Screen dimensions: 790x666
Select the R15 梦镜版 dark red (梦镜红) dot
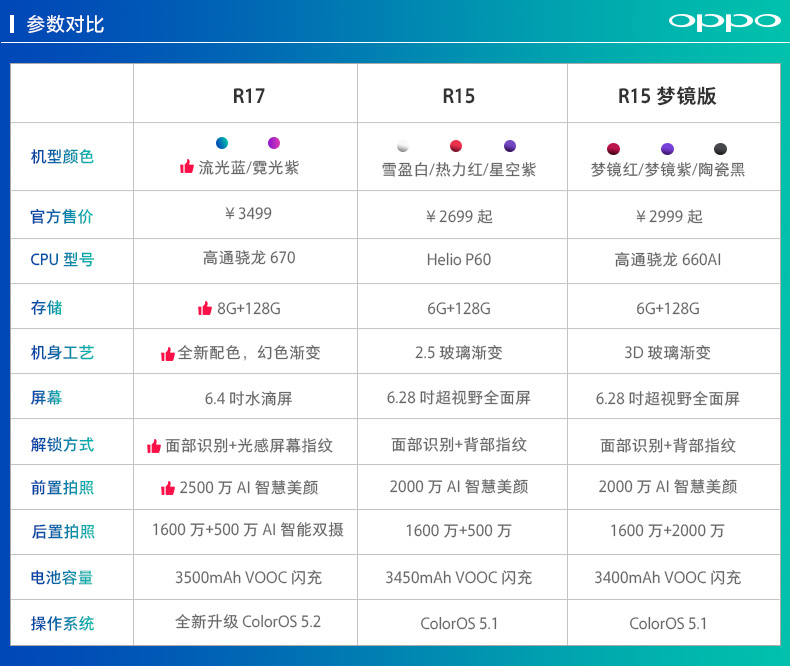(x=614, y=149)
